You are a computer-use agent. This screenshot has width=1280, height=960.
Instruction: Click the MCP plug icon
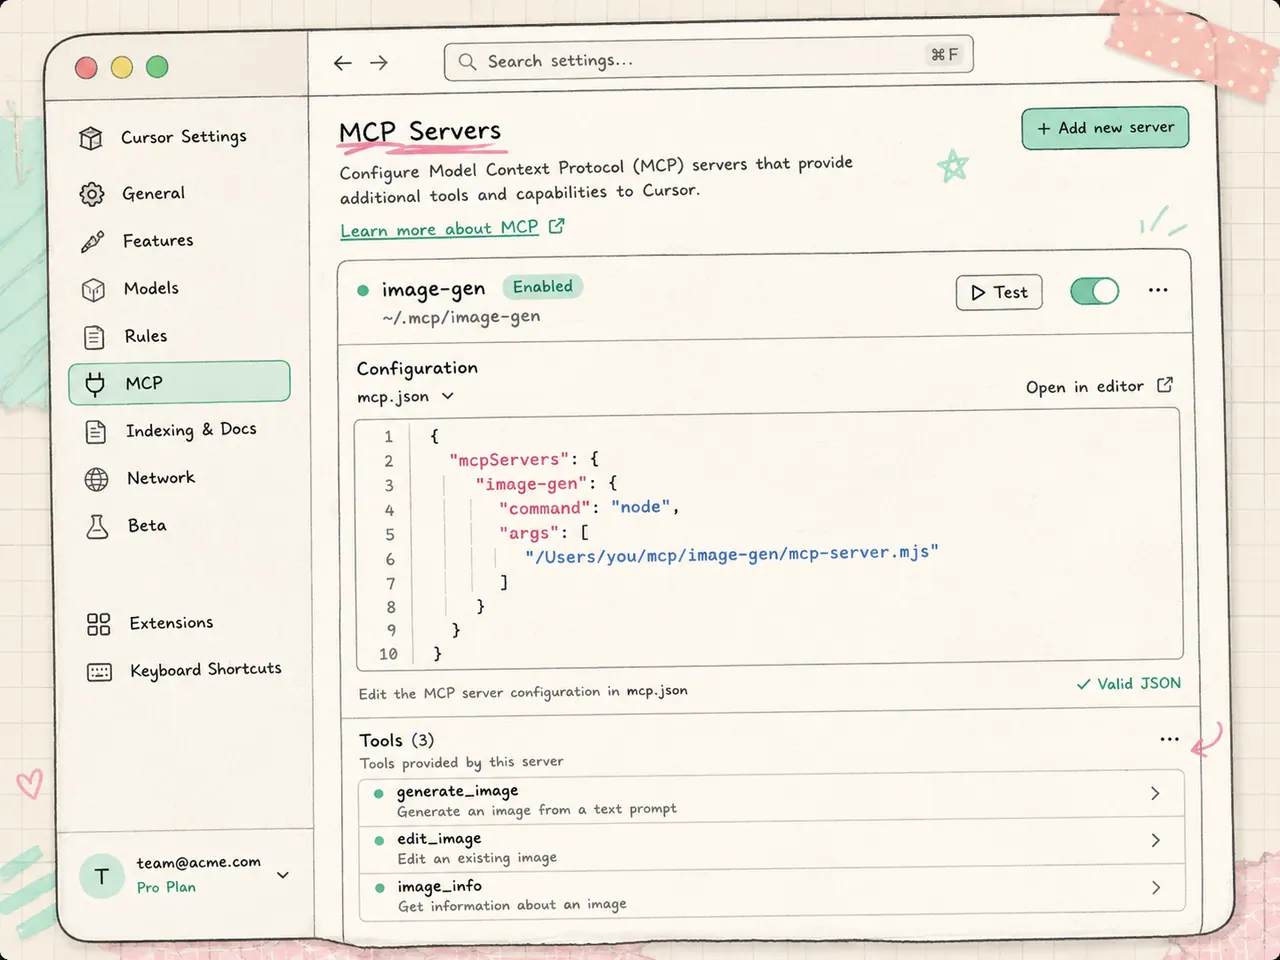pos(95,384)
